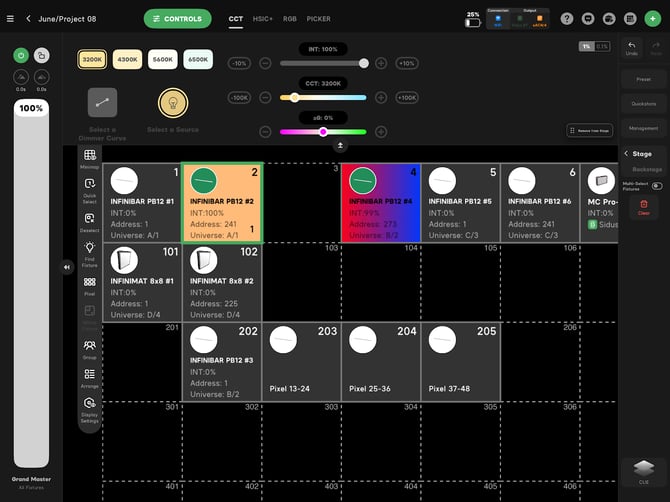The image size is (670, 502).
Task: Open the hamburger main menu
Action: pyautogui.click(x=10, y=19)
